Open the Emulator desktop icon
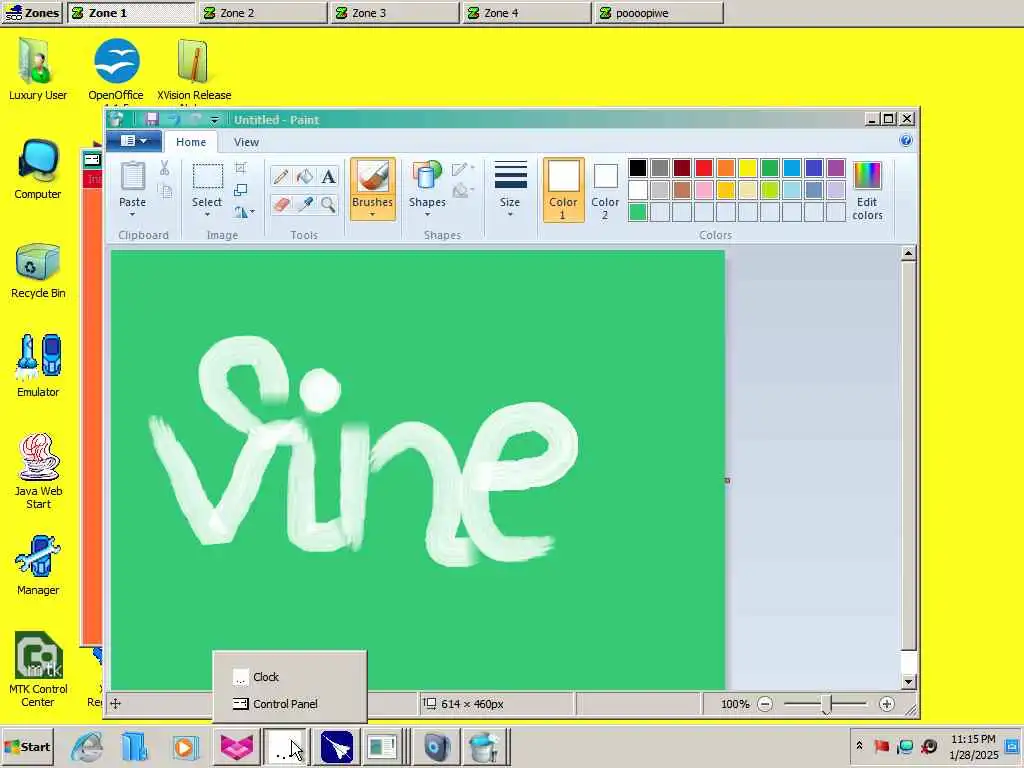 click(x=38, y=366)
